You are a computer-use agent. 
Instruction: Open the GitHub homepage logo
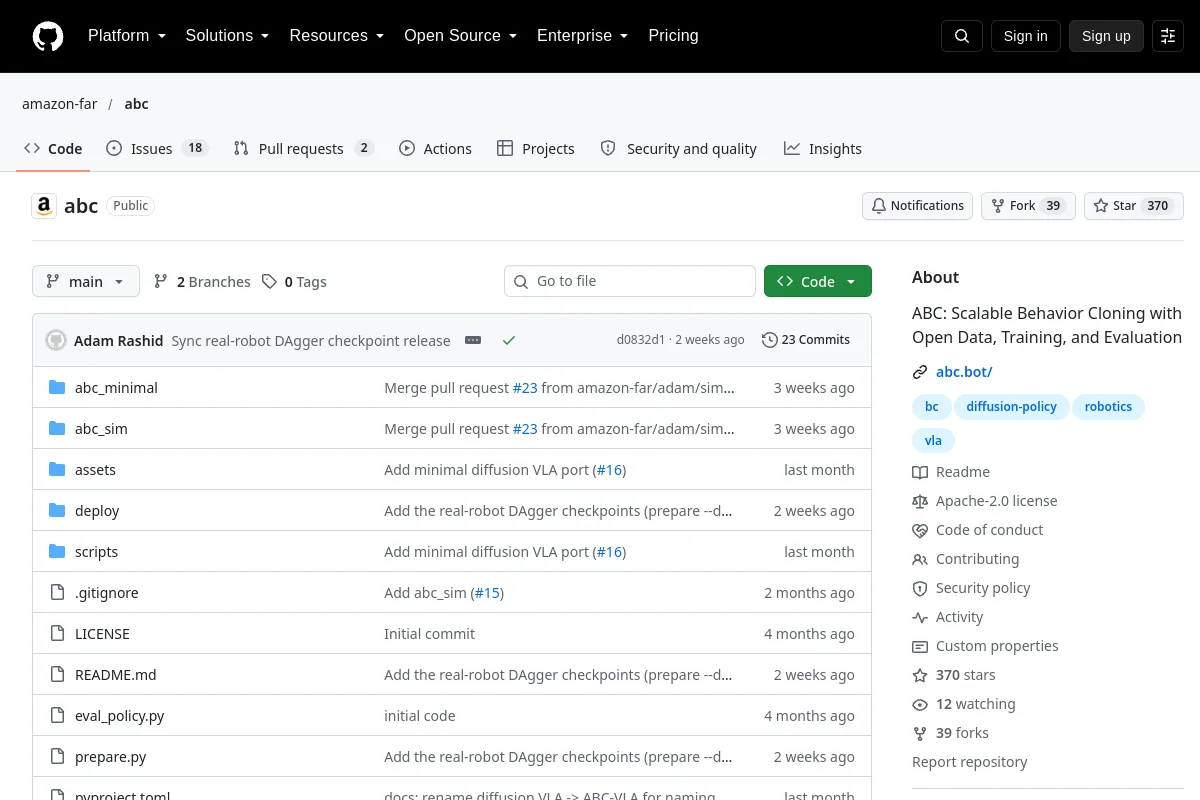coord(48,36)
